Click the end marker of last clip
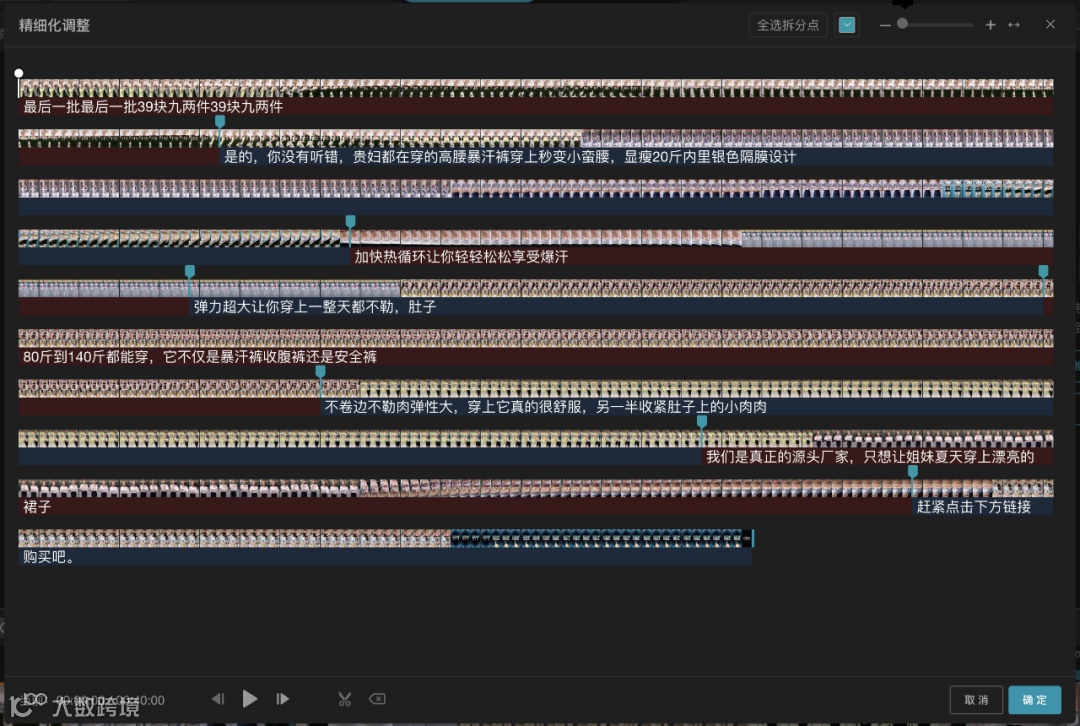The height and width of the screenshot is (726, 1080). [752, 538]
